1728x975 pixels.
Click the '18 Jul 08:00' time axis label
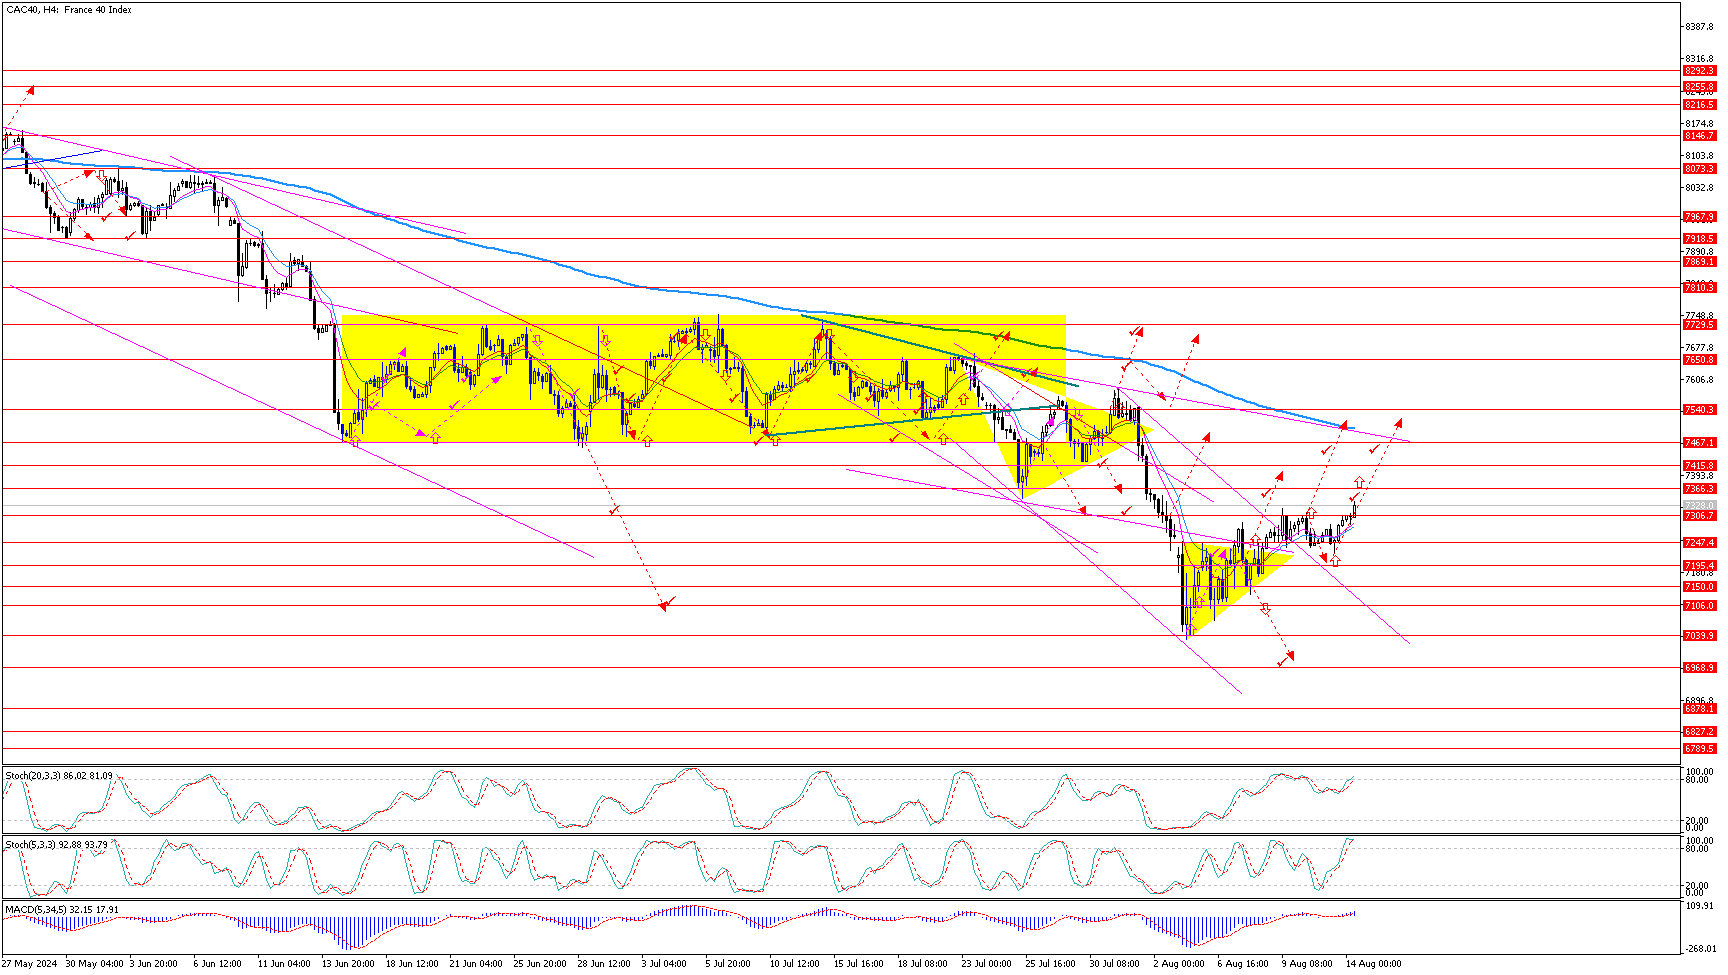(x=923, y=964)
